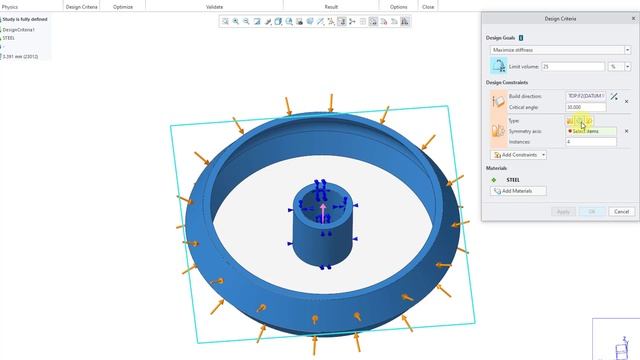
Task: Select the middle symmetry Type option
Action: [579, 121]
